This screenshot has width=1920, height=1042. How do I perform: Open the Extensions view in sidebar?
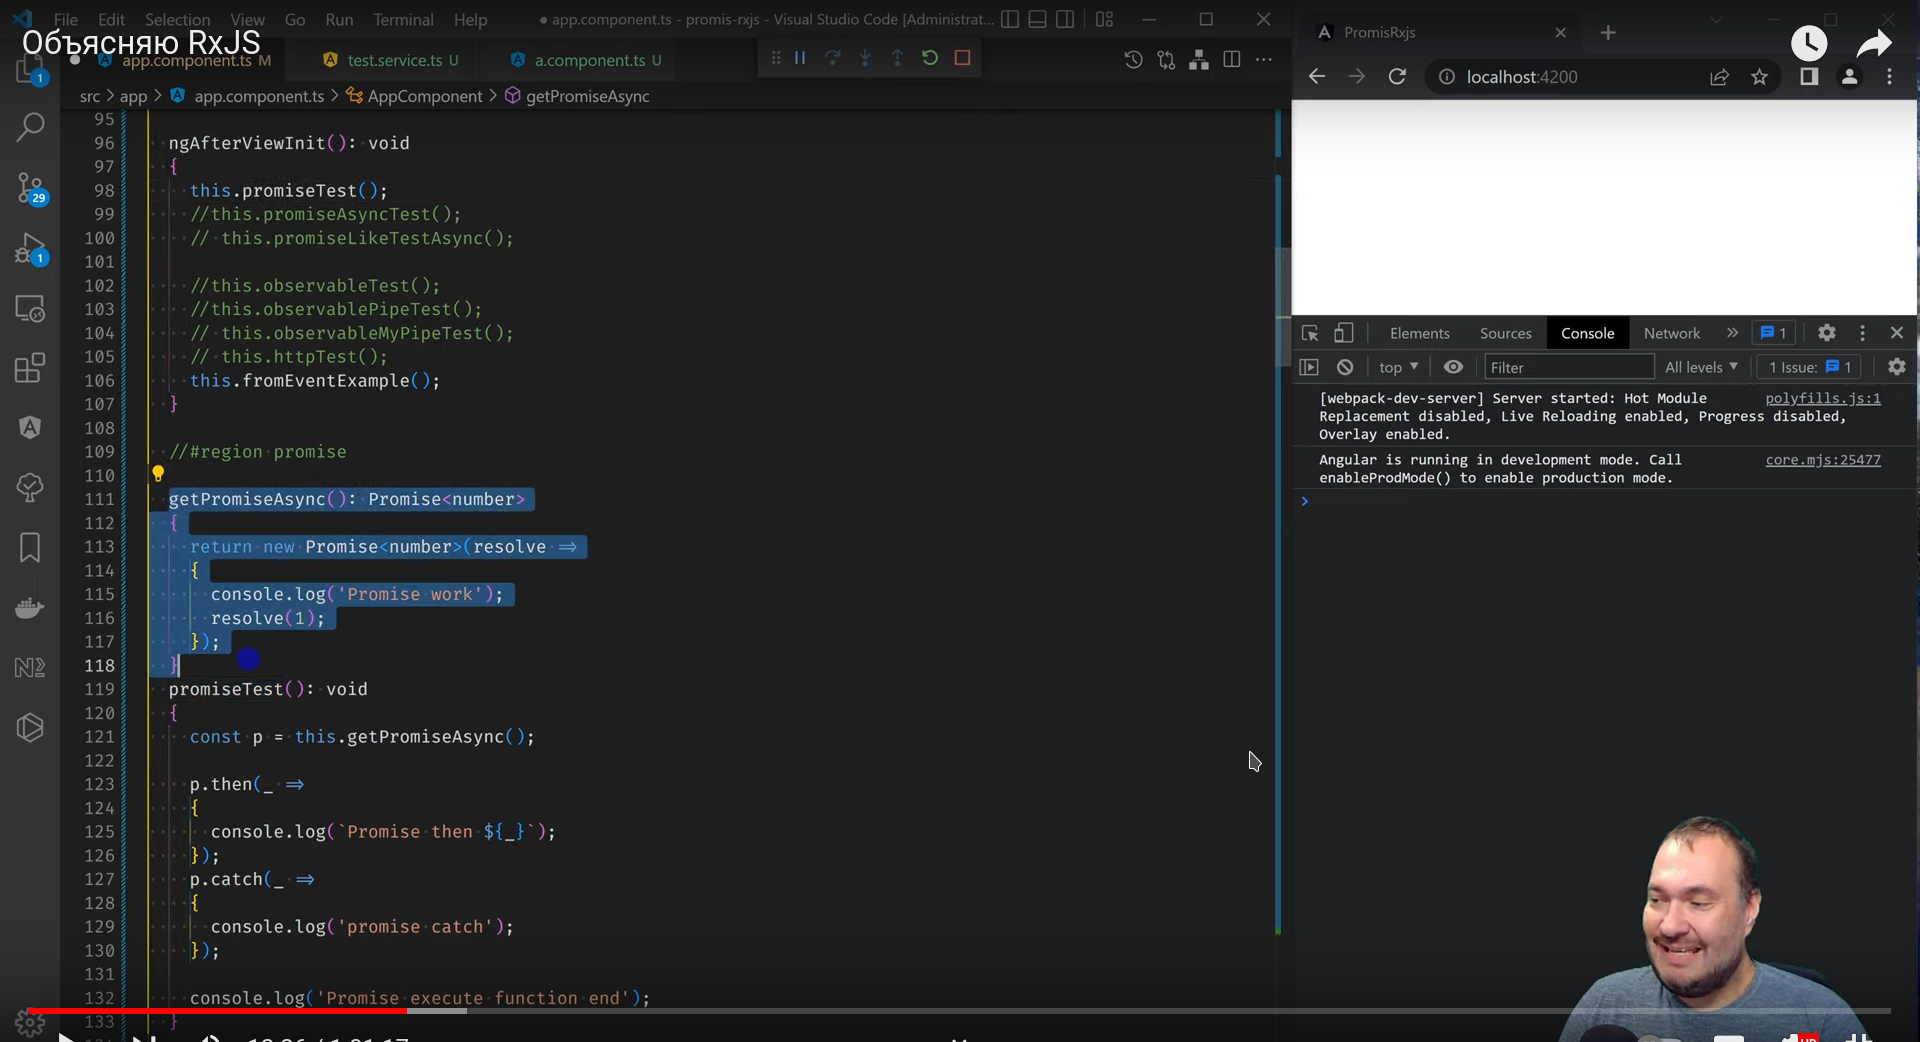coord(30,368)
